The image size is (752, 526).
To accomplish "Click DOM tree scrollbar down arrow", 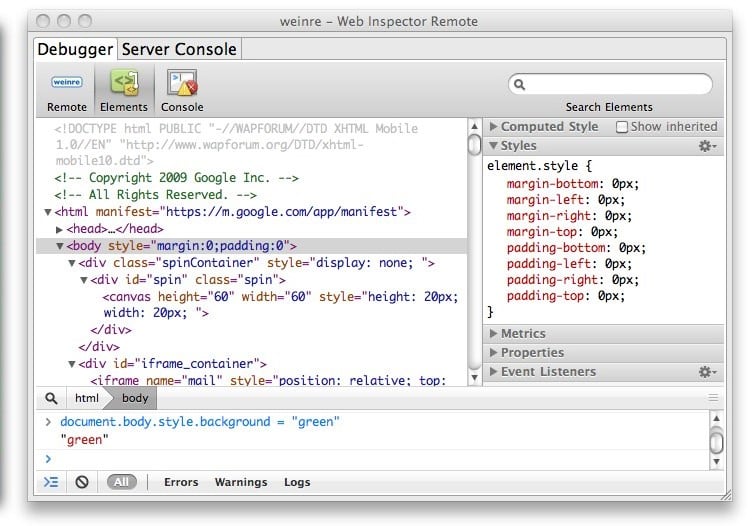I will [474, 378].
